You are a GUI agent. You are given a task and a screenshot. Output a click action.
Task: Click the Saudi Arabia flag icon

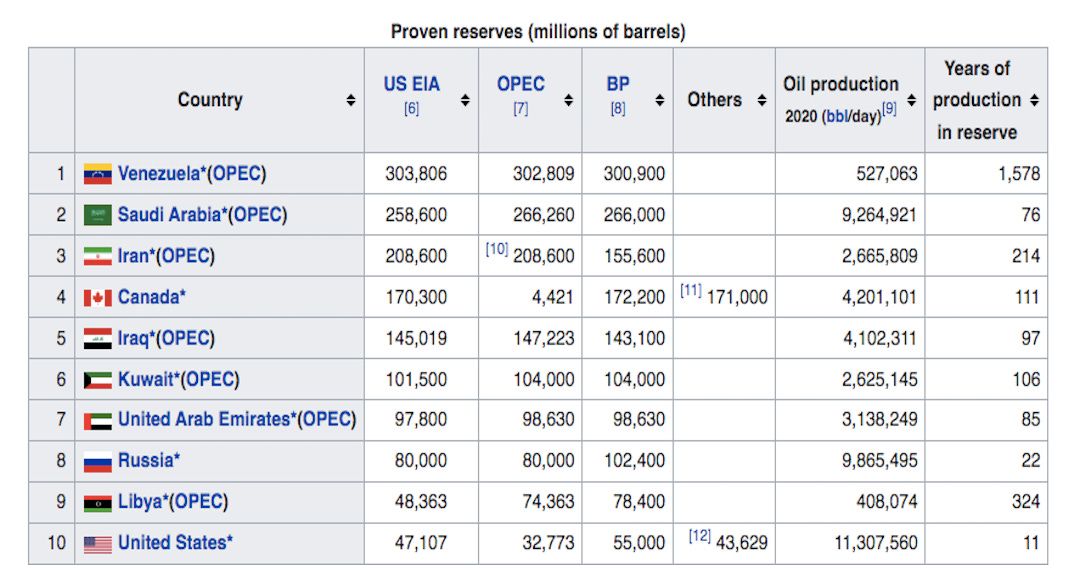point(98,215)
